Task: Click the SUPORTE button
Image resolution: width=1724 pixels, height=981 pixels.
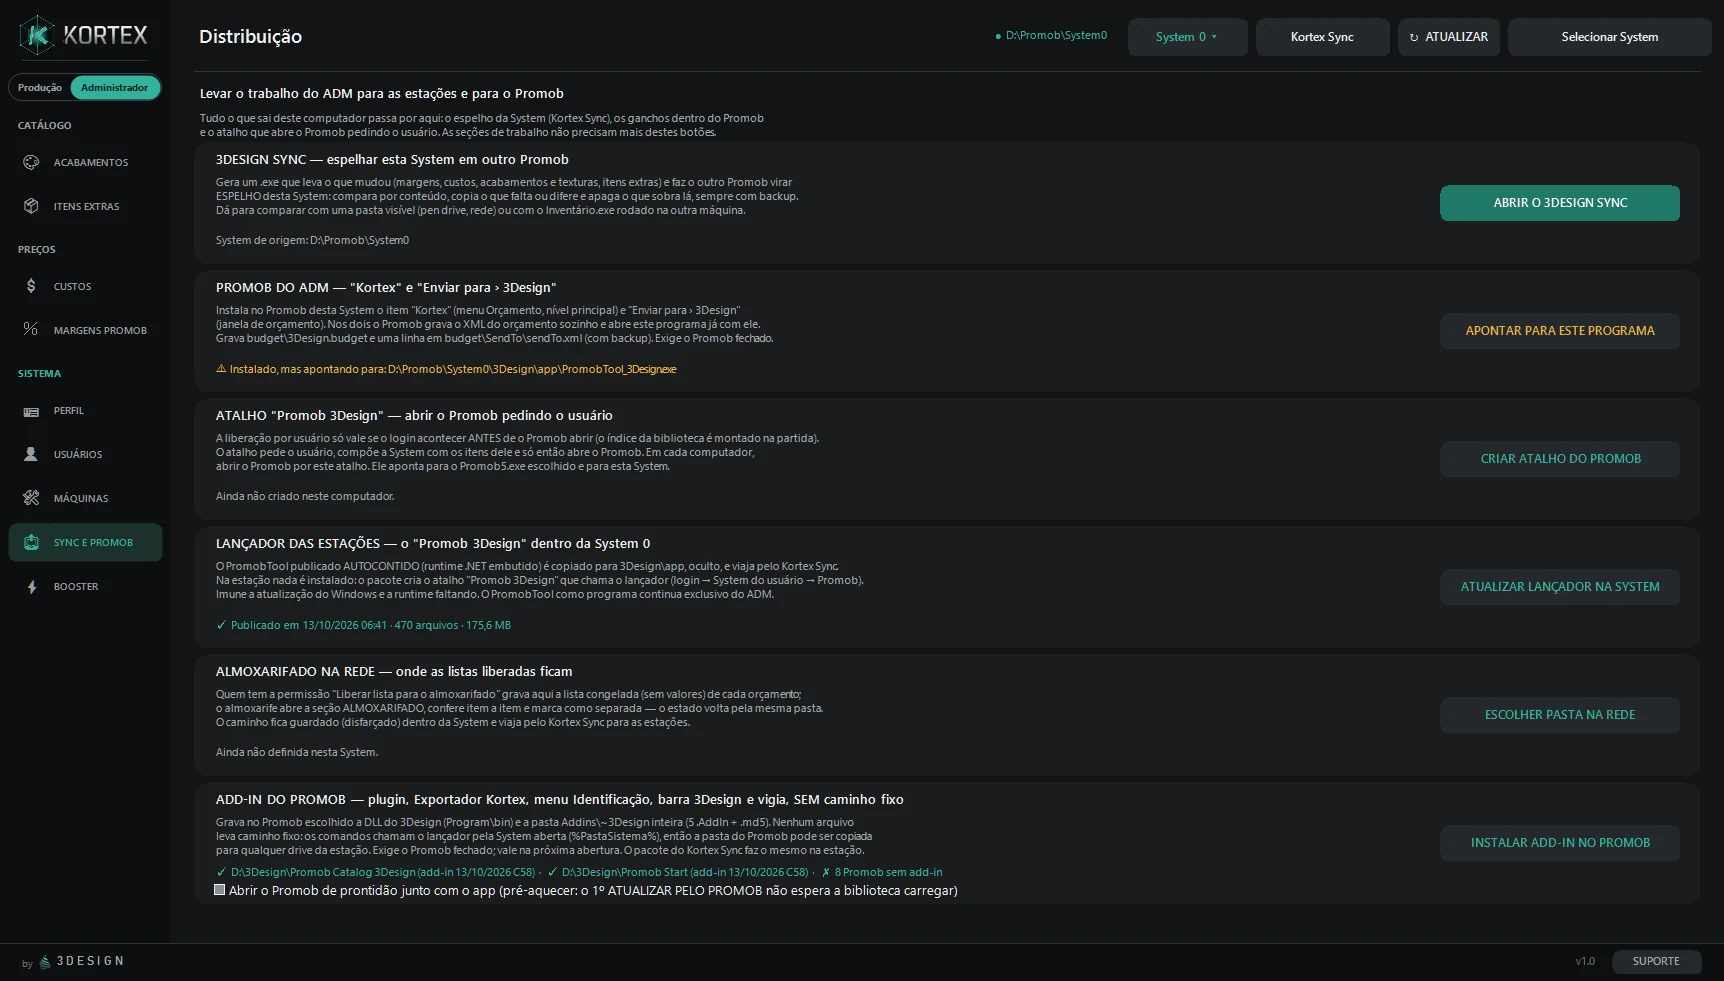Action: pos(1656,961)
